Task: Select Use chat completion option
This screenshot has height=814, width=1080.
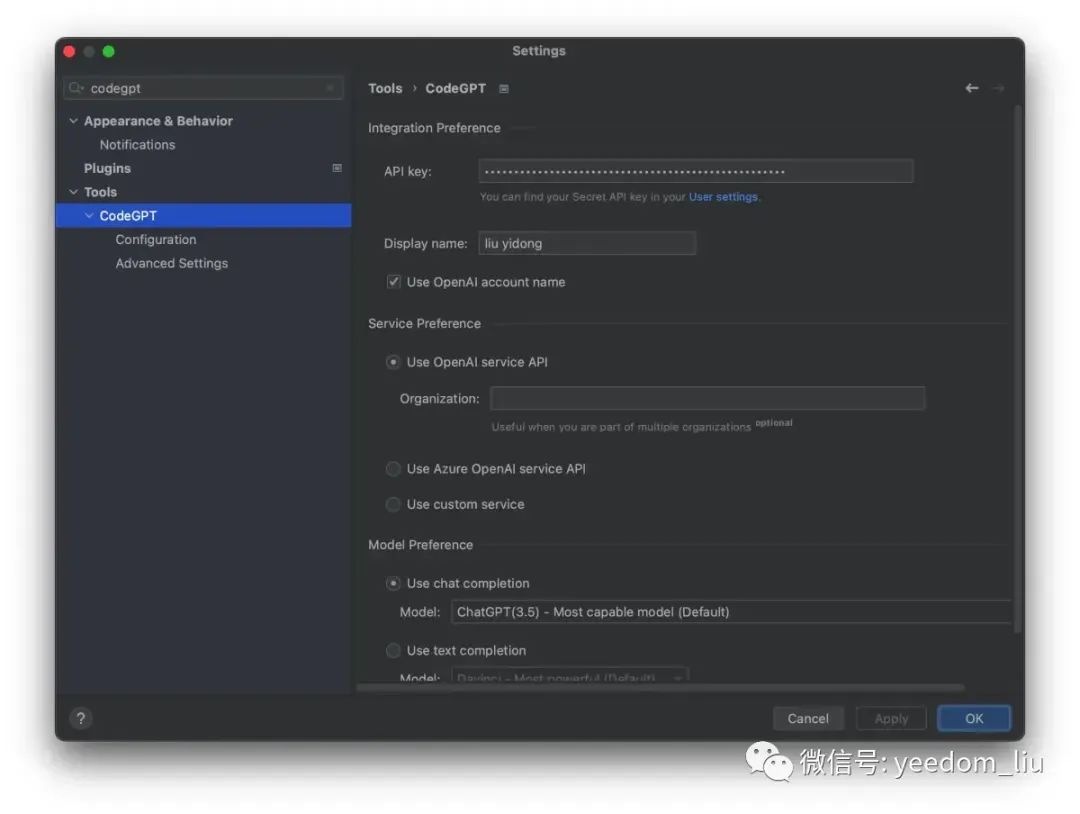Action: tap(393, 583)
